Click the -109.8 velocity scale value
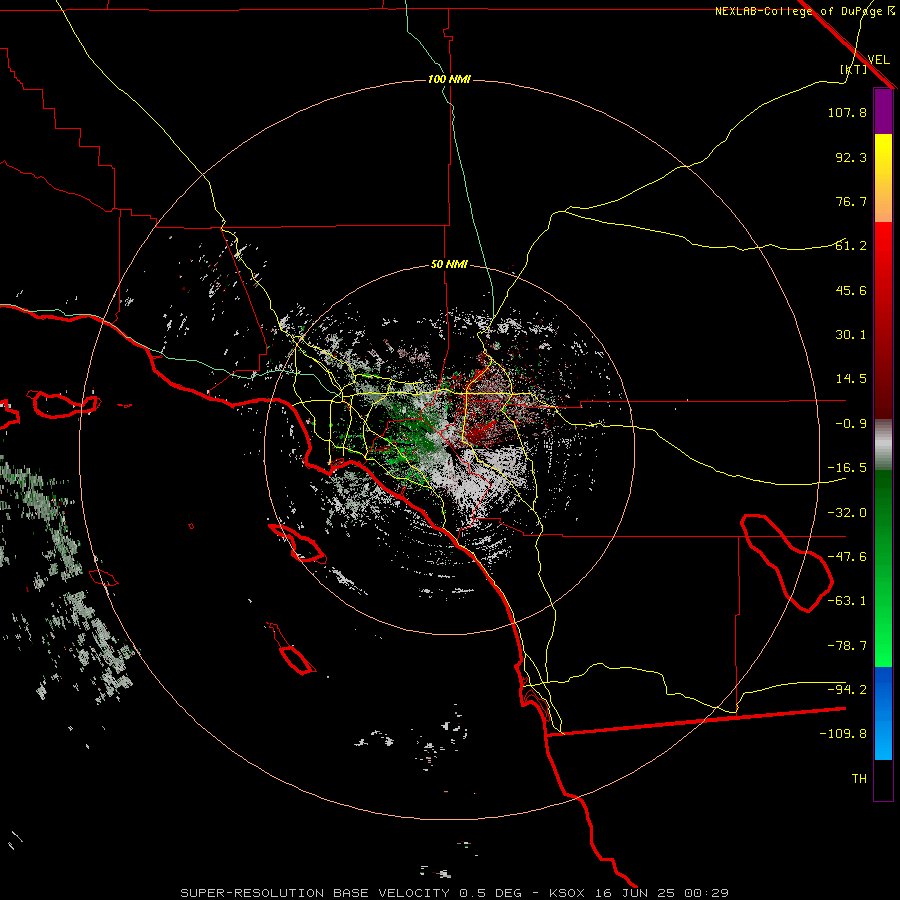This screenshot has height=900, width=900. coord(843,734)
